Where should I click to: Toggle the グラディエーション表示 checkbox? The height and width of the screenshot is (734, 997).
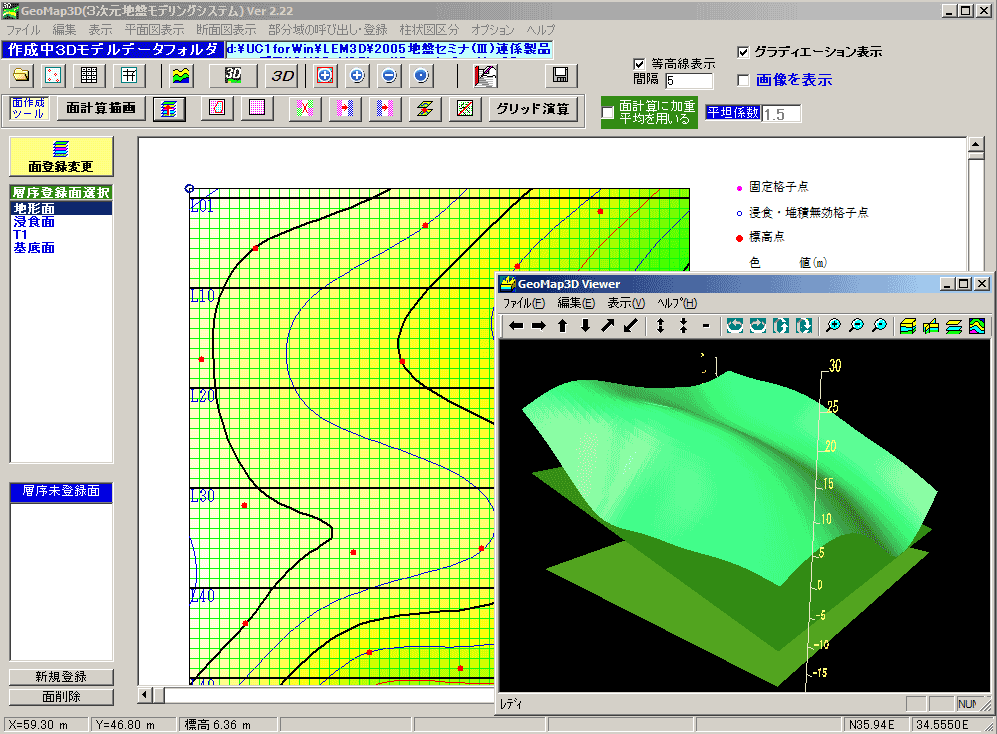[743, 52]
